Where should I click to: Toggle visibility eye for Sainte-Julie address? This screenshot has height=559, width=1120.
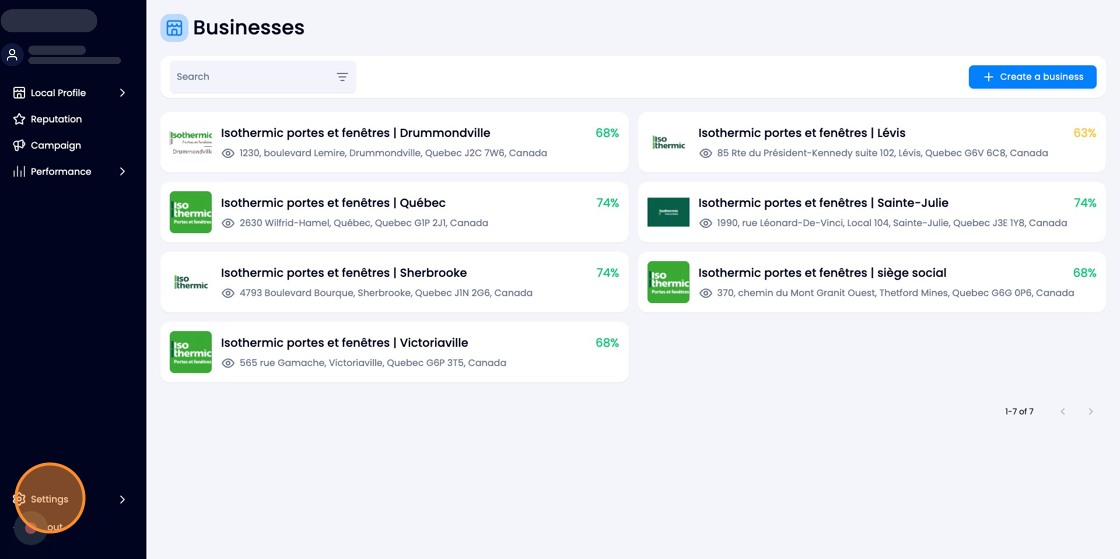pos(706,223)
